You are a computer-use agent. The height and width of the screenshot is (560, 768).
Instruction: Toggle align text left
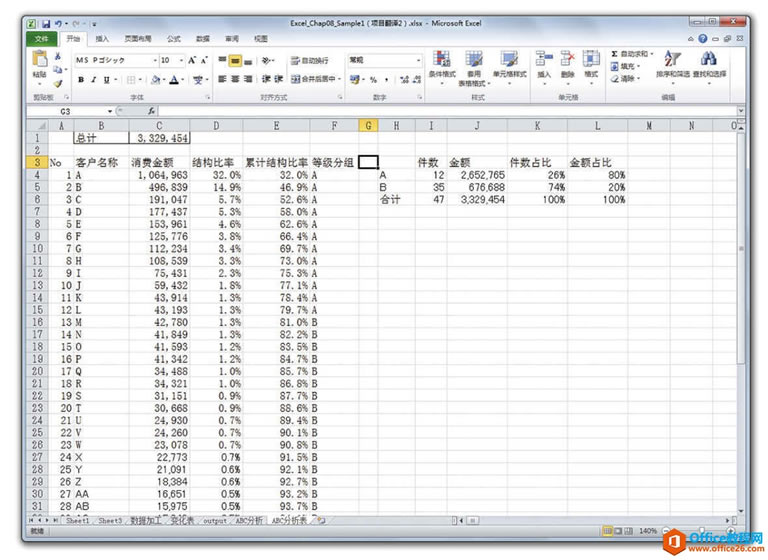tap(222, 79)
